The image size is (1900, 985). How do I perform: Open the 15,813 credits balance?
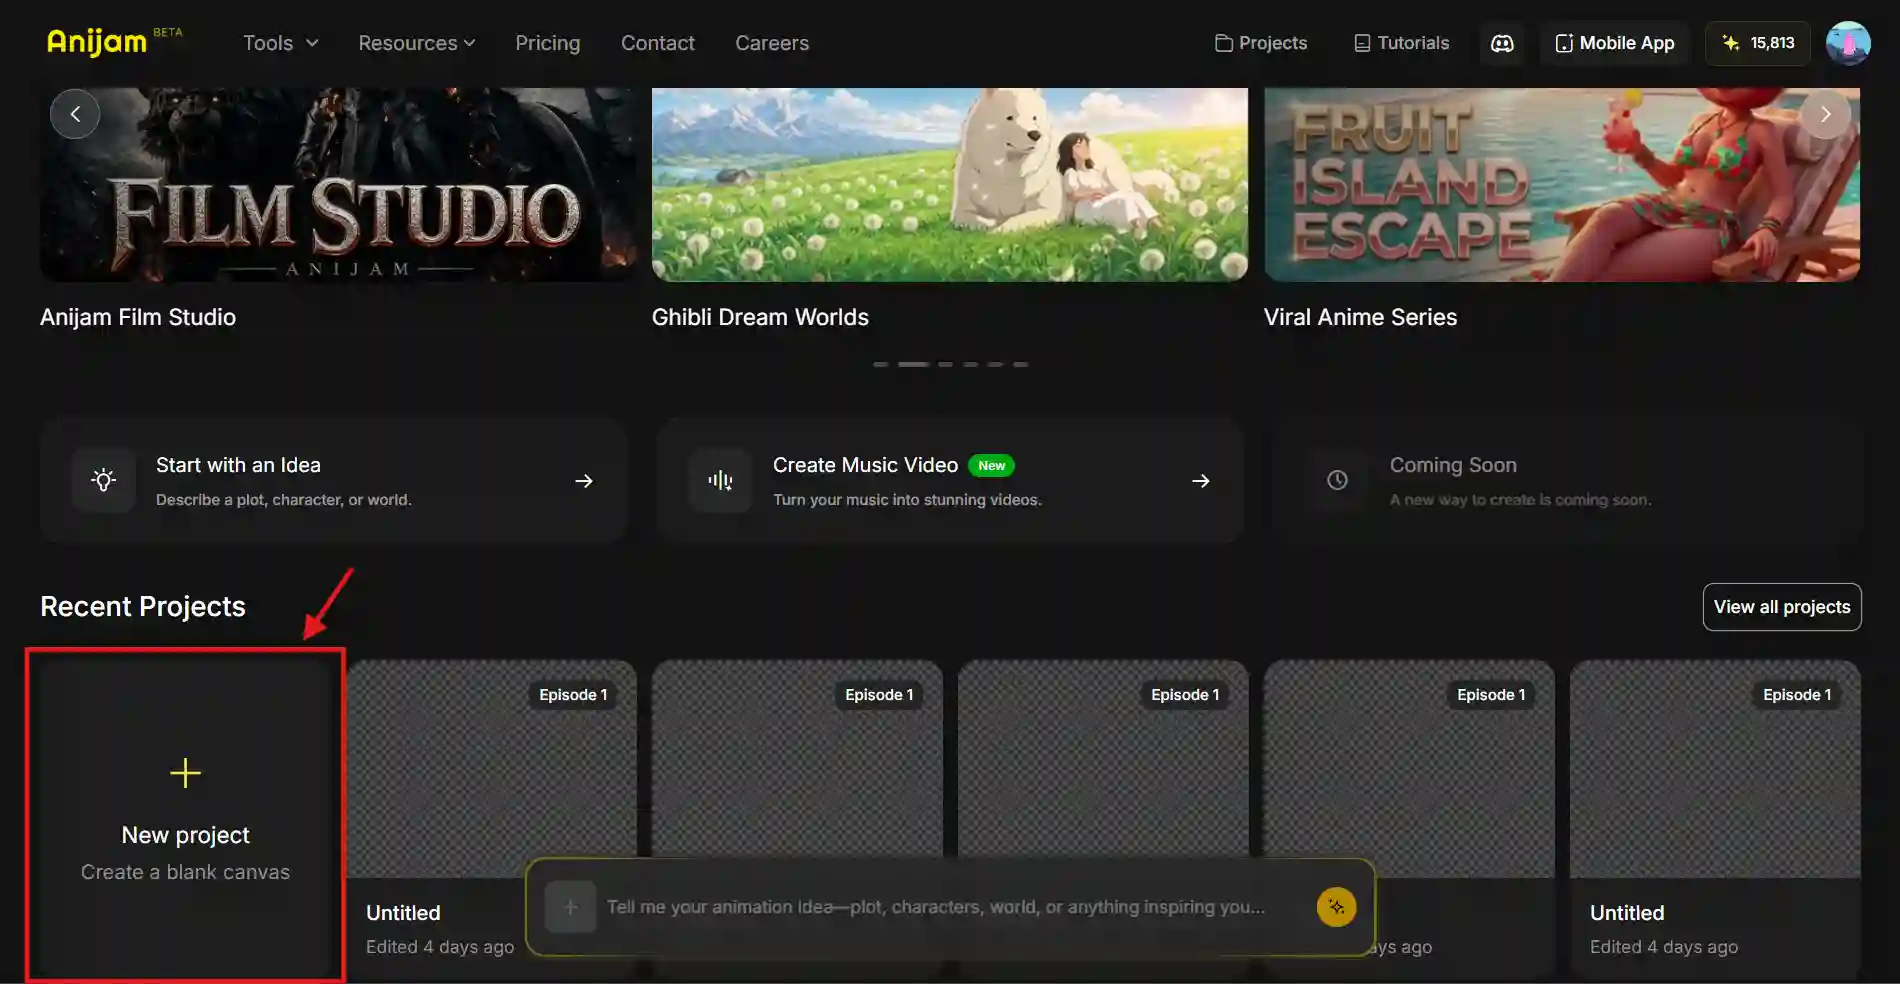1758,43
